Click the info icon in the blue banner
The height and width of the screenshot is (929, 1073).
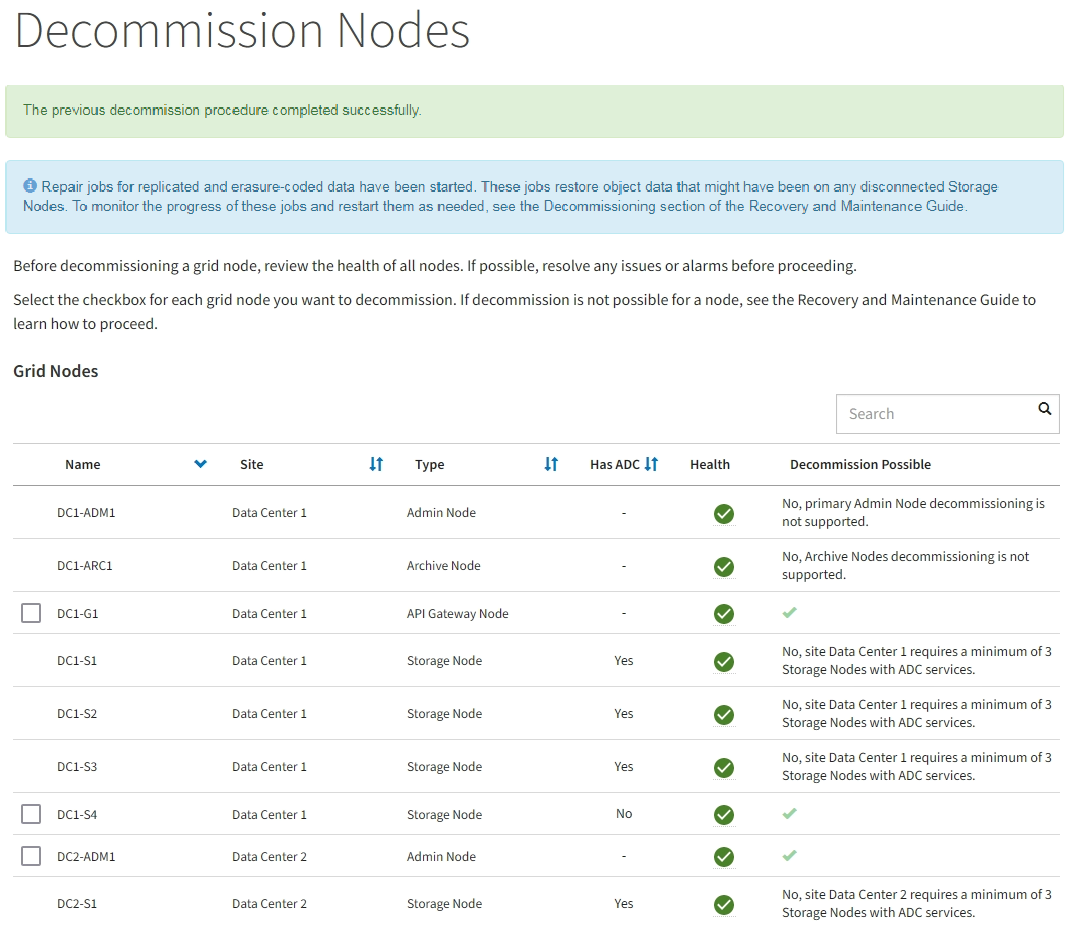[30, 187]
